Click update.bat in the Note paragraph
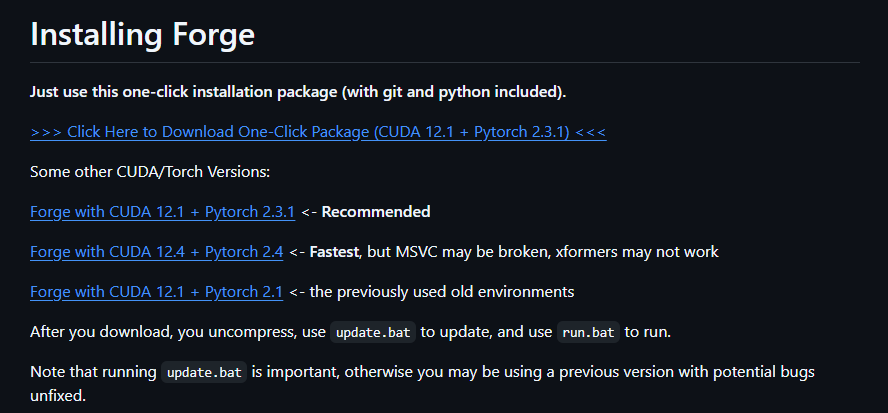Viewport: 888px width, 413px height. pos(204,372)
